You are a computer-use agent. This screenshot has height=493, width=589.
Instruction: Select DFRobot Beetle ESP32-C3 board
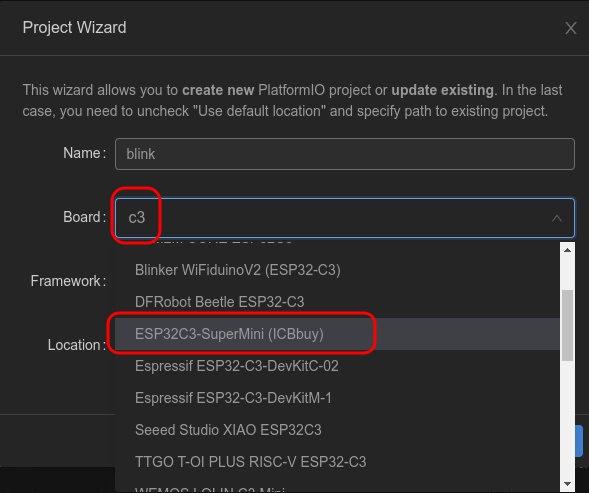click(337, 302)
